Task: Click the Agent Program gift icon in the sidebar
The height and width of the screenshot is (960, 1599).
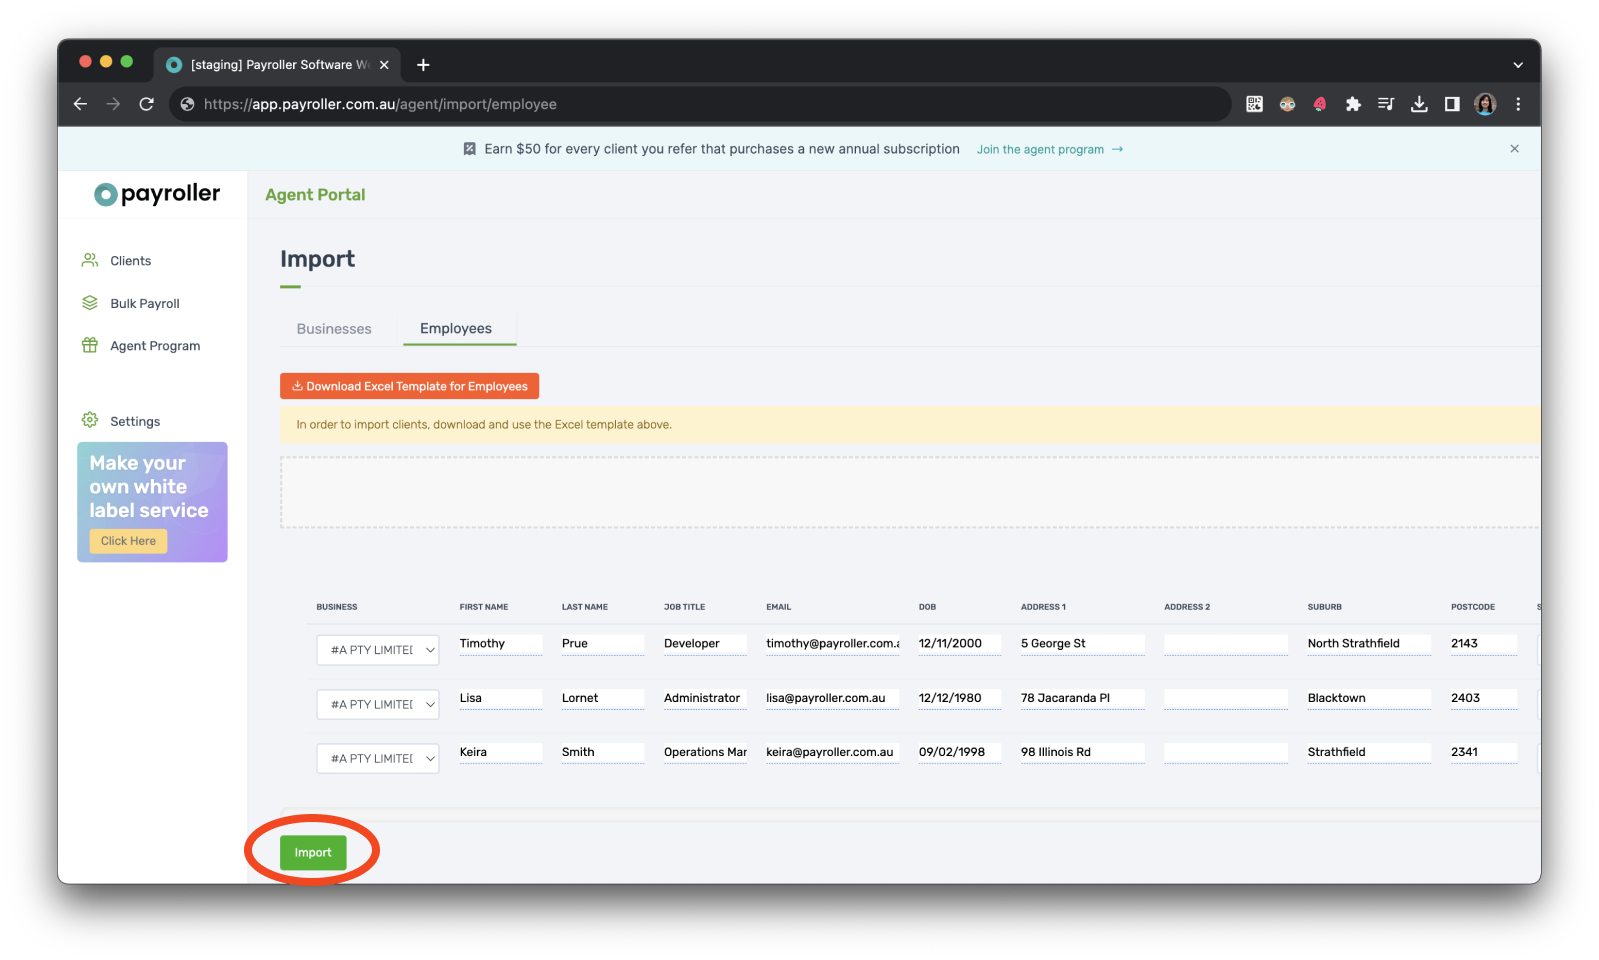Action: point(90,345)
